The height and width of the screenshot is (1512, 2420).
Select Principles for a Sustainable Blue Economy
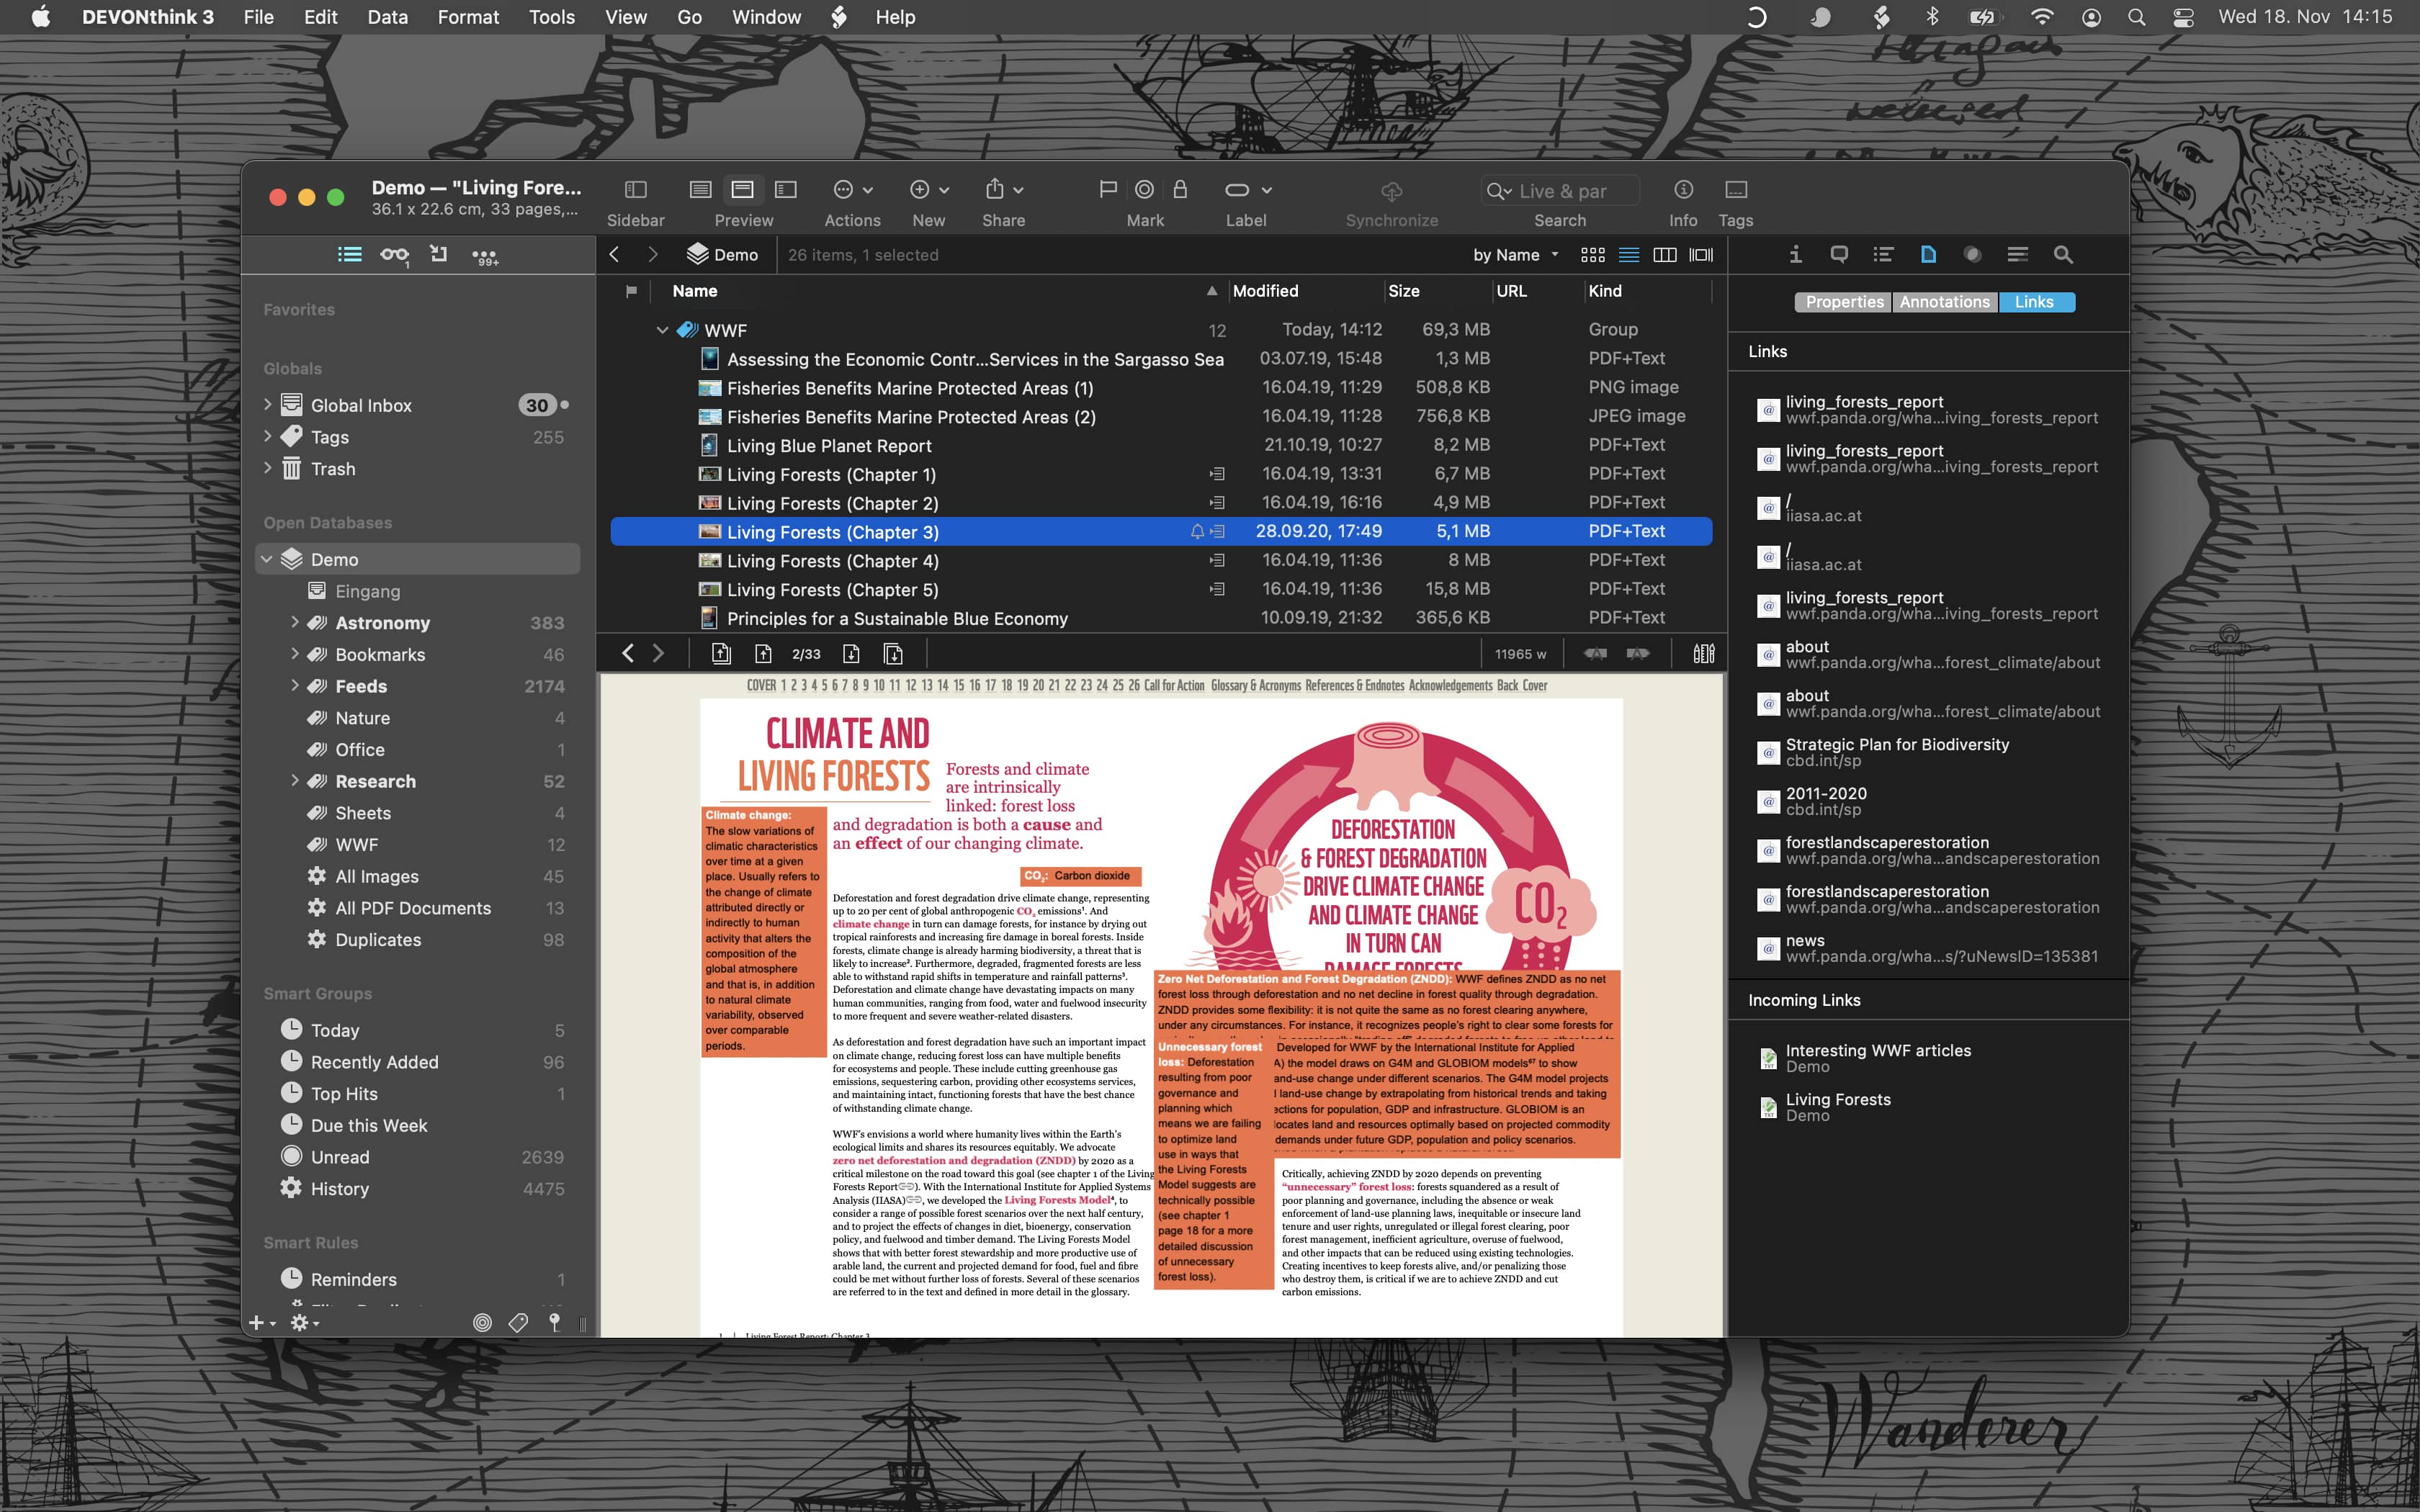(x=1161, y=618)
